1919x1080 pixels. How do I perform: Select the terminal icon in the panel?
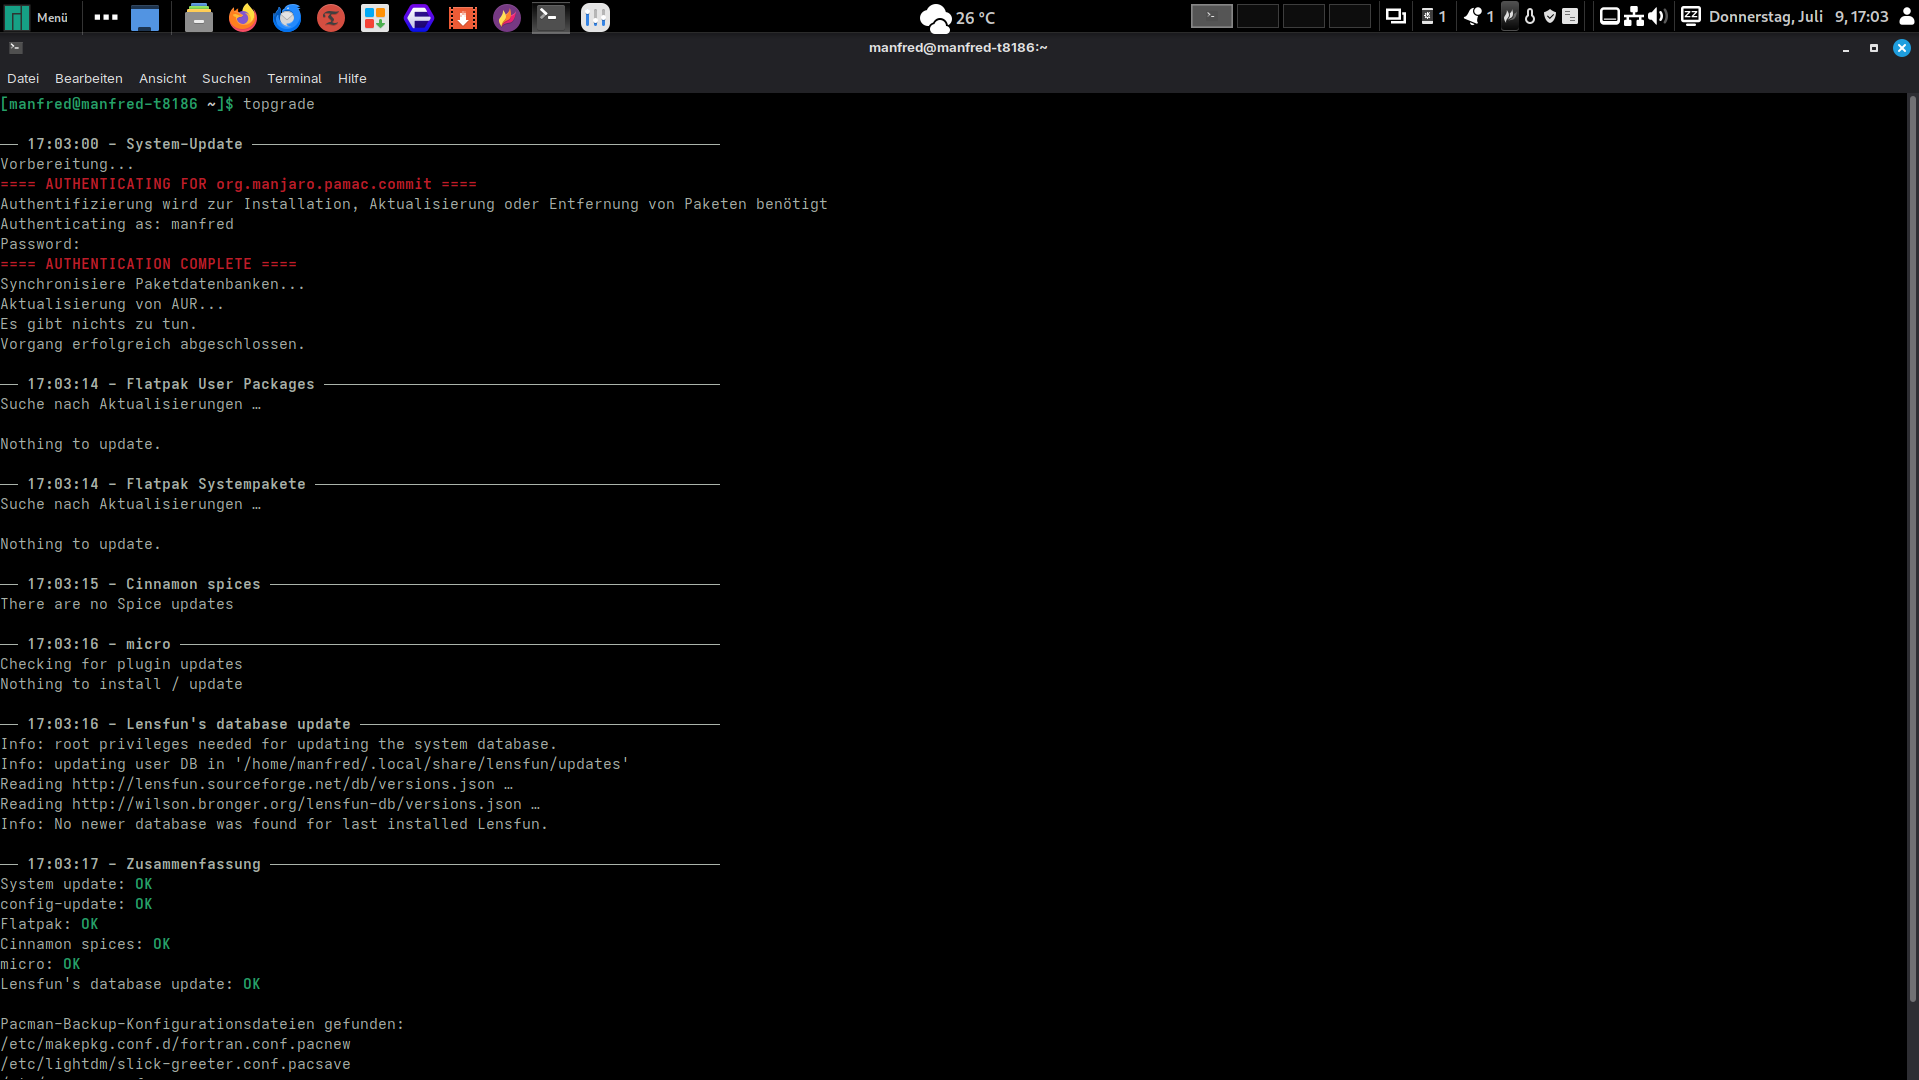tap(551, 17)
